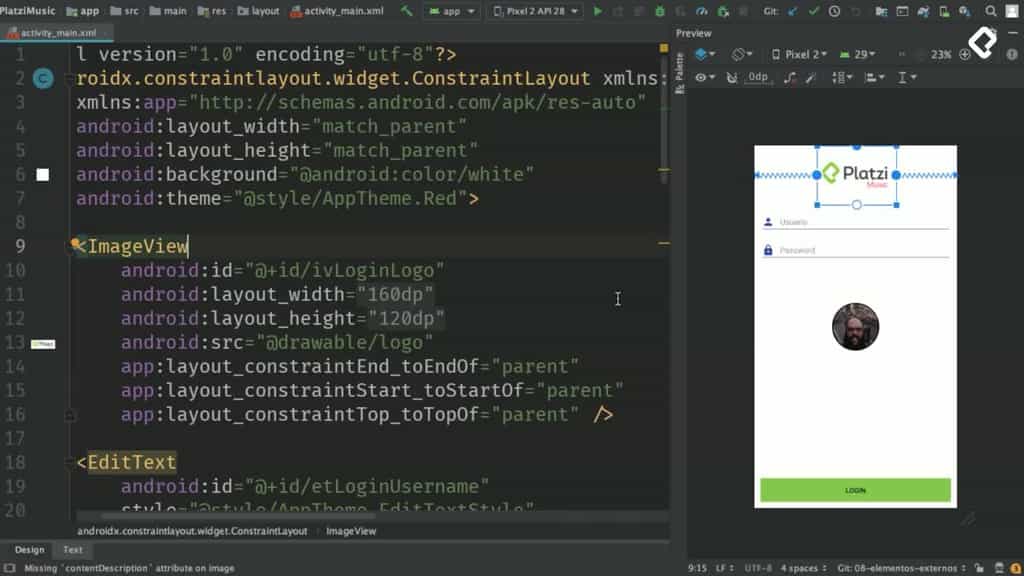
Task: Toggle the line breakpoint gutter square on line 6
Action: pos(40,174)
